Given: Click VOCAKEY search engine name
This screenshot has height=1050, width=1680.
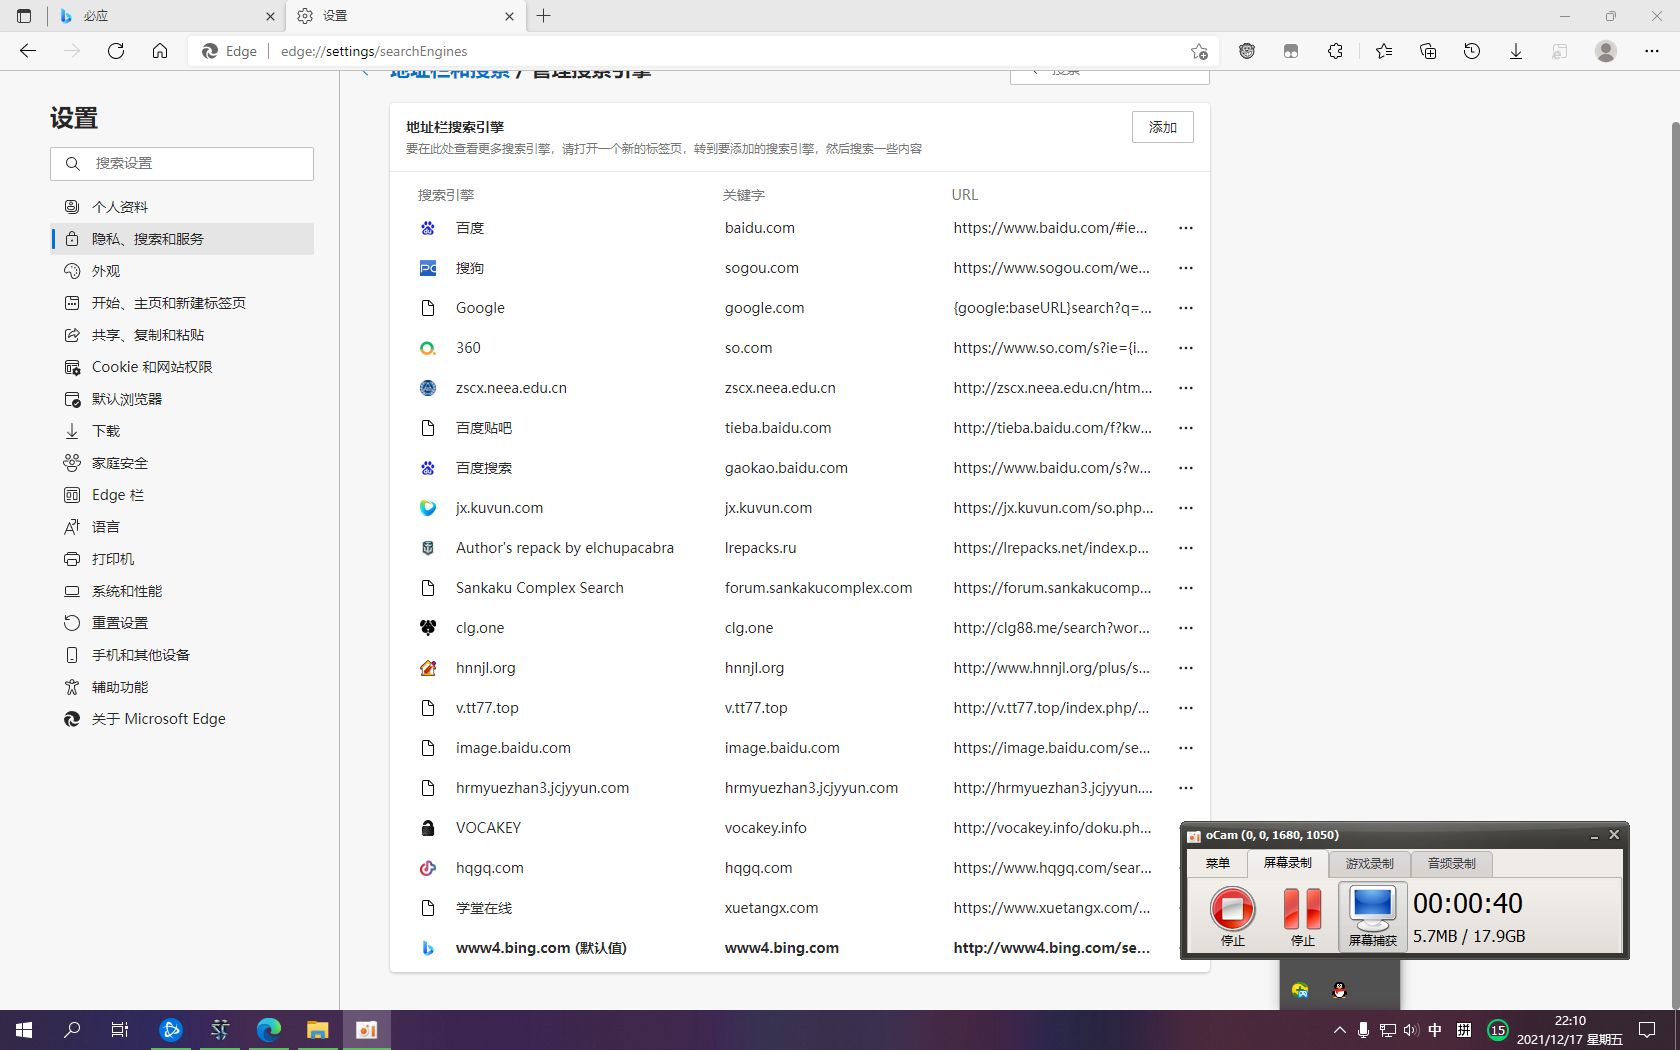Looking at the screenshot, I should pyautogui.click(x=488, y=828).
